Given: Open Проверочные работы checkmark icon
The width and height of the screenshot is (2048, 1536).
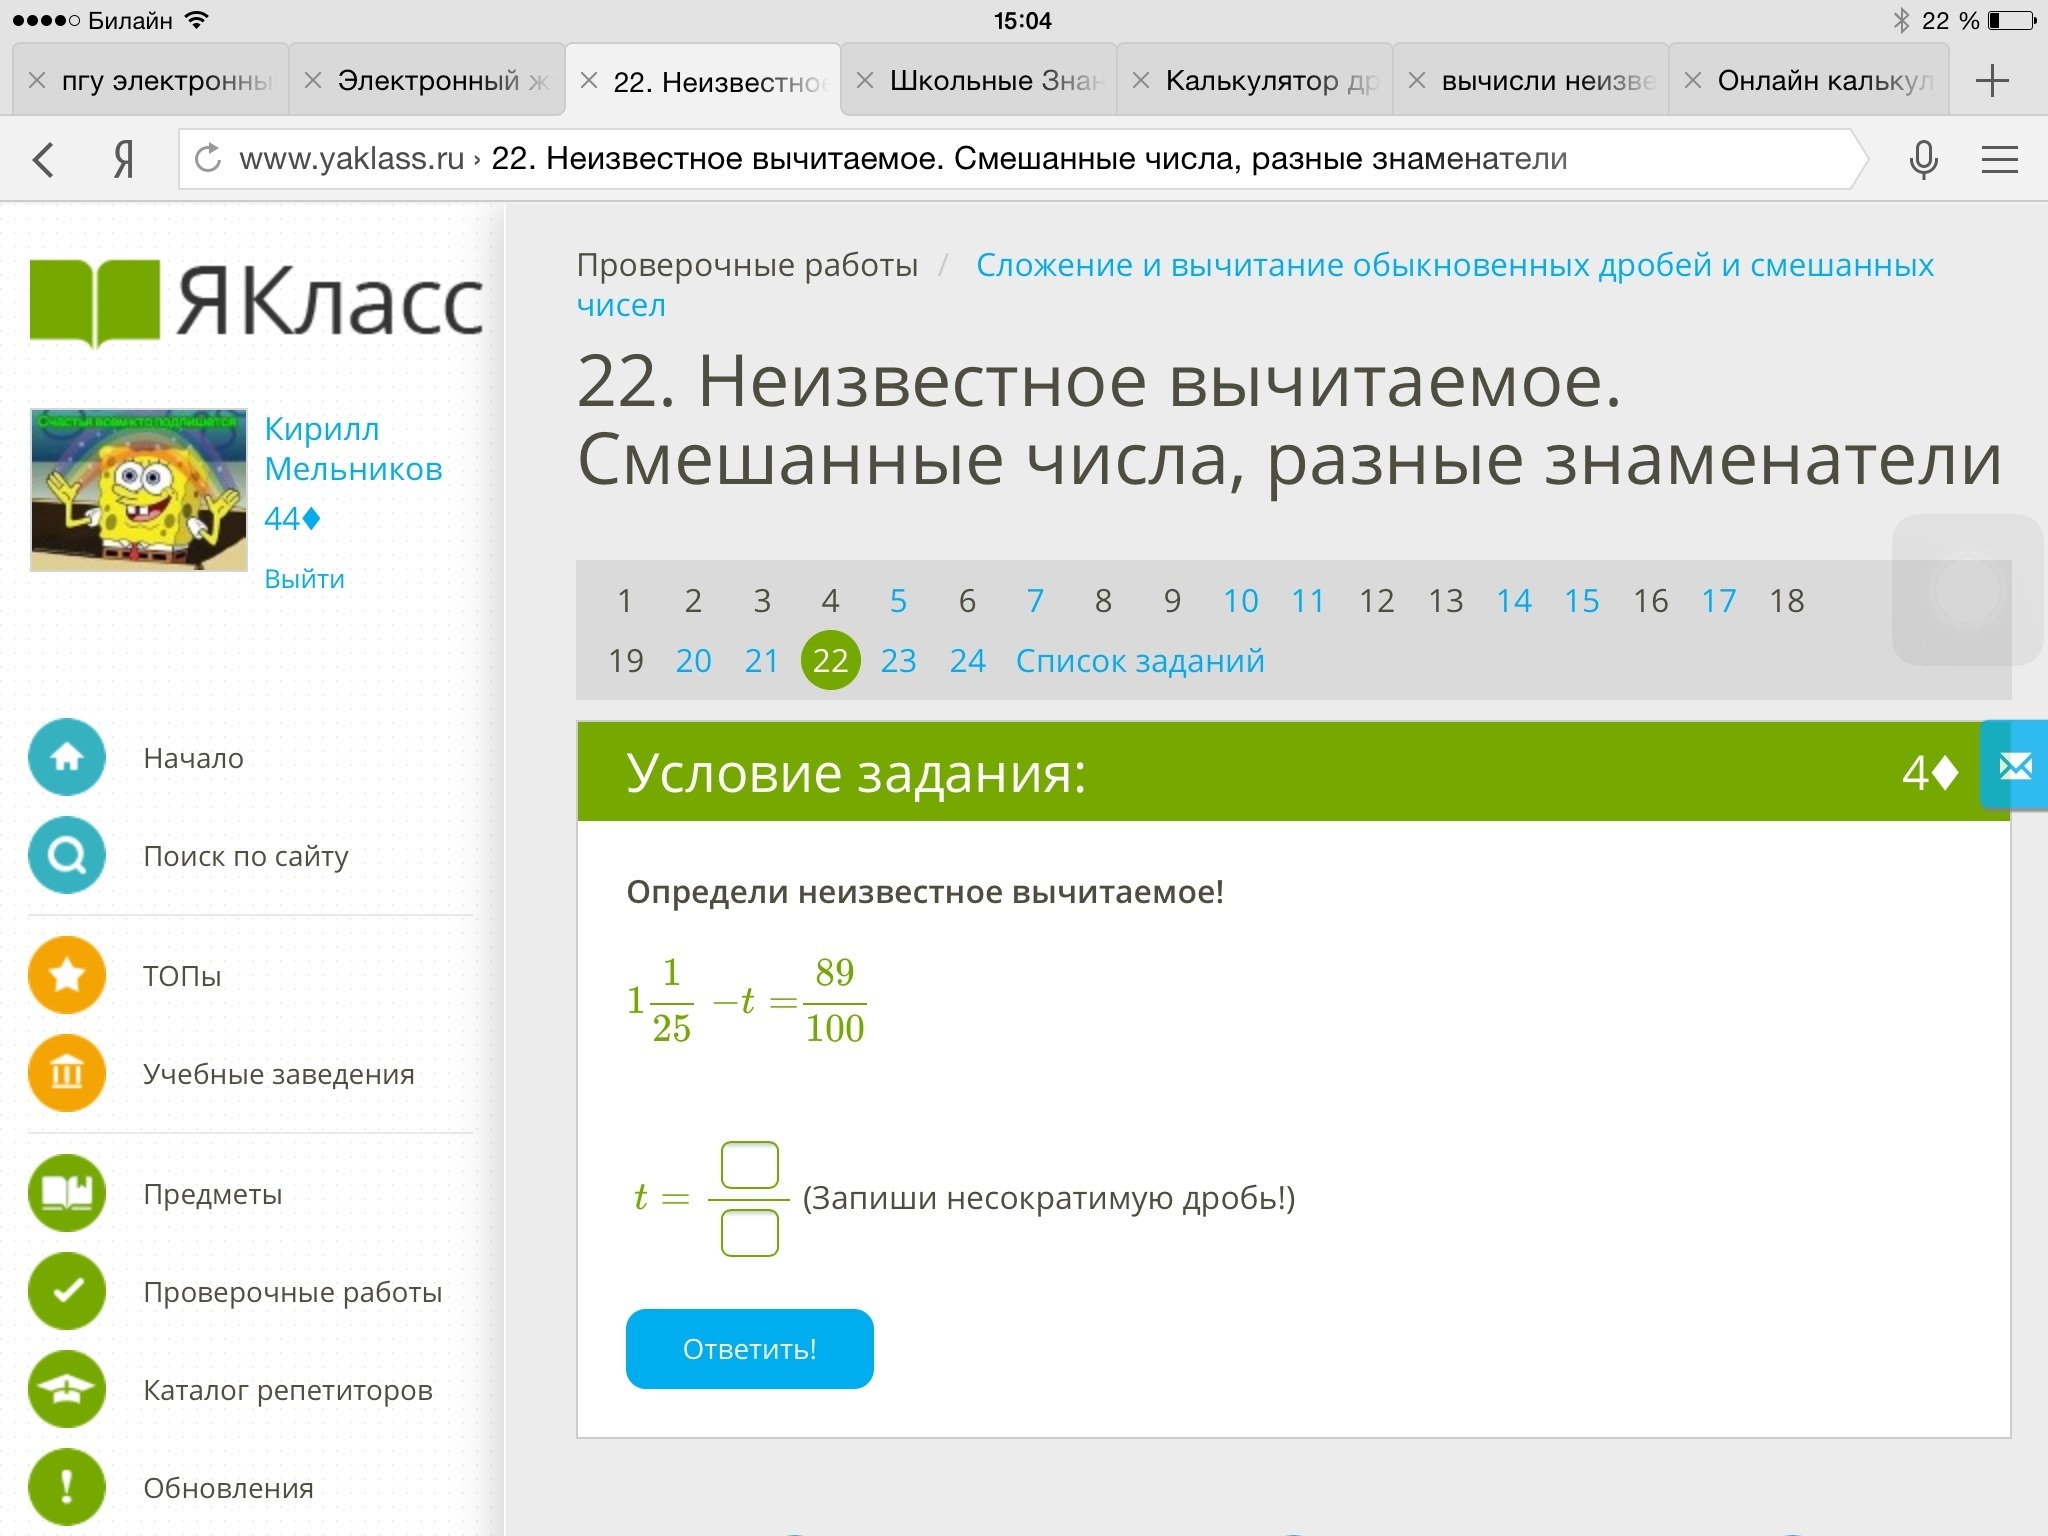Looking at the screenshot, I should 67,1291.
